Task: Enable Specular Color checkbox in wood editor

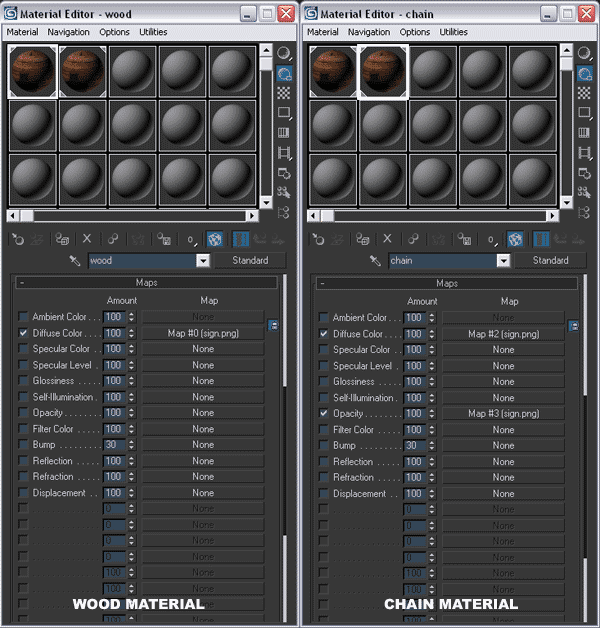Action: coord(23,348)
